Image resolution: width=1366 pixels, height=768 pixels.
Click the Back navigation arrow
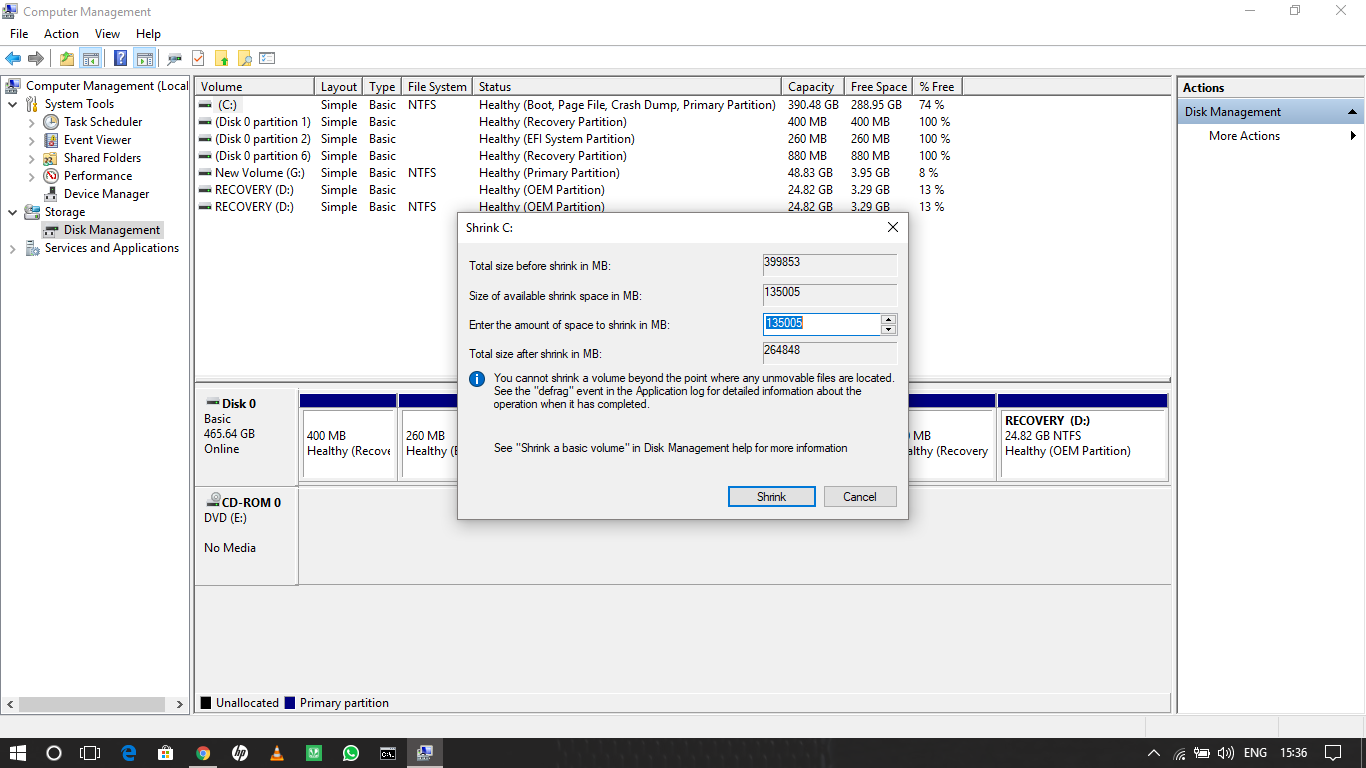[x=13, y=57]
